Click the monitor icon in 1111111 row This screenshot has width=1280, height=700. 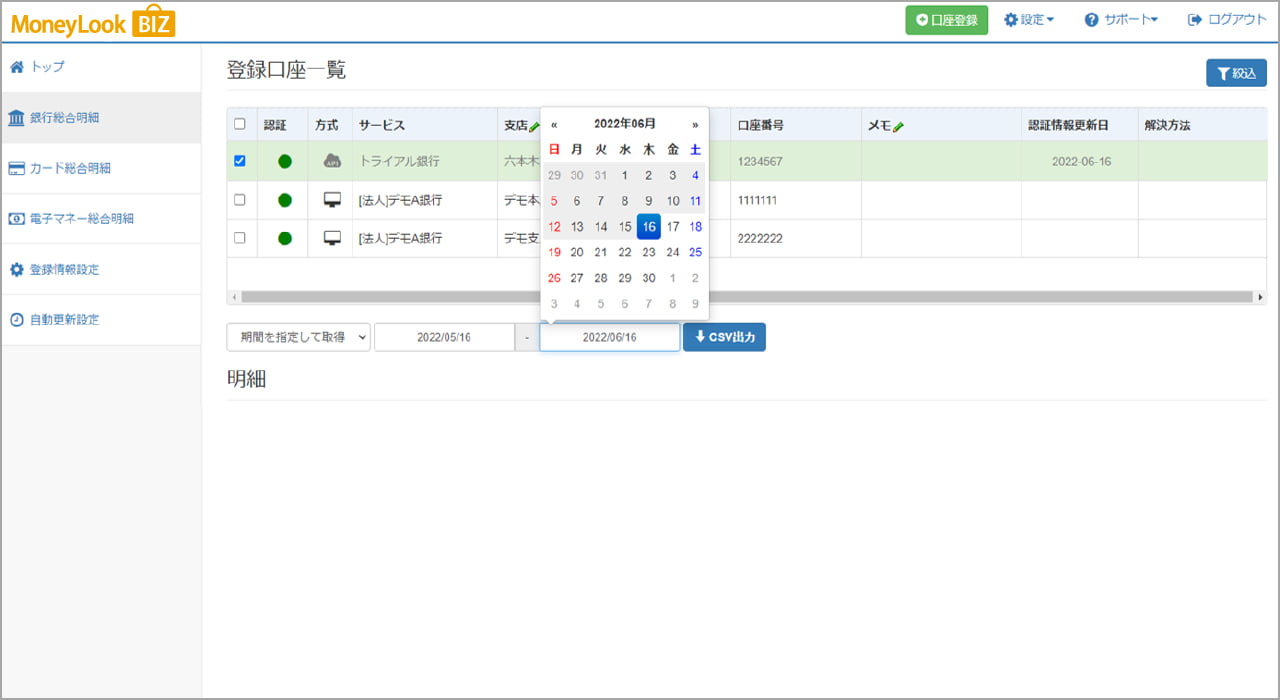(332, 200)
